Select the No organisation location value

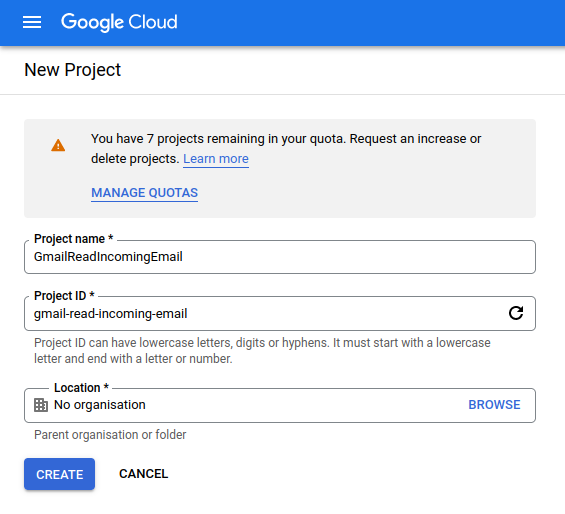99,405
